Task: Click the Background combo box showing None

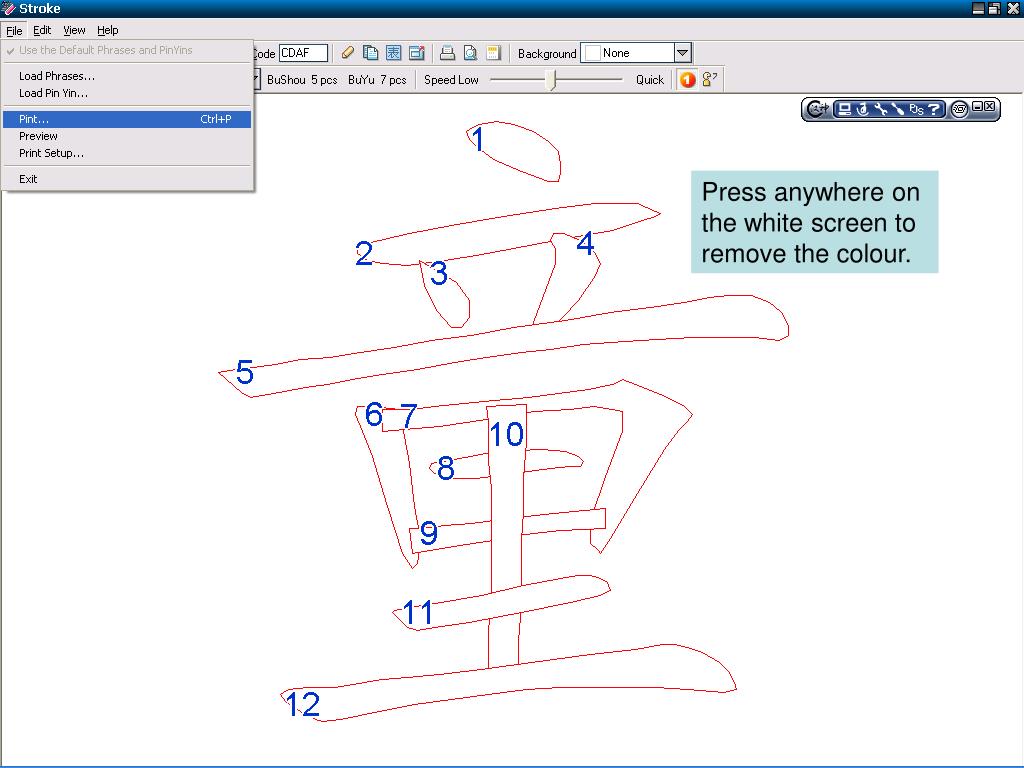Action: (635, 53)
